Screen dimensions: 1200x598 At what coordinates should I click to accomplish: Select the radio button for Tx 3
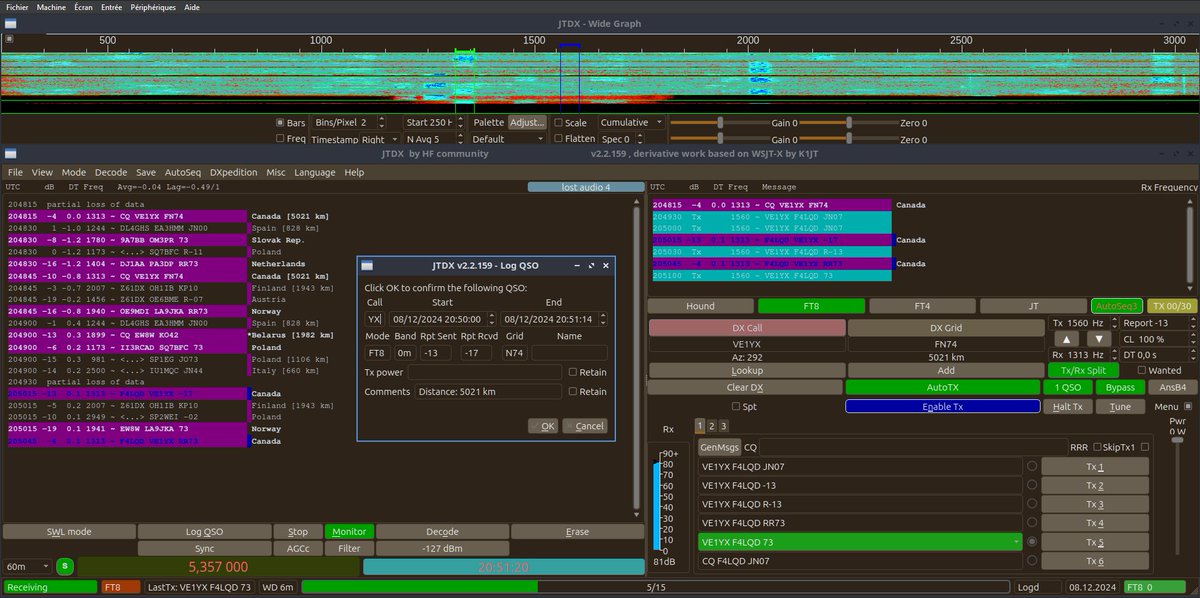1031,504
